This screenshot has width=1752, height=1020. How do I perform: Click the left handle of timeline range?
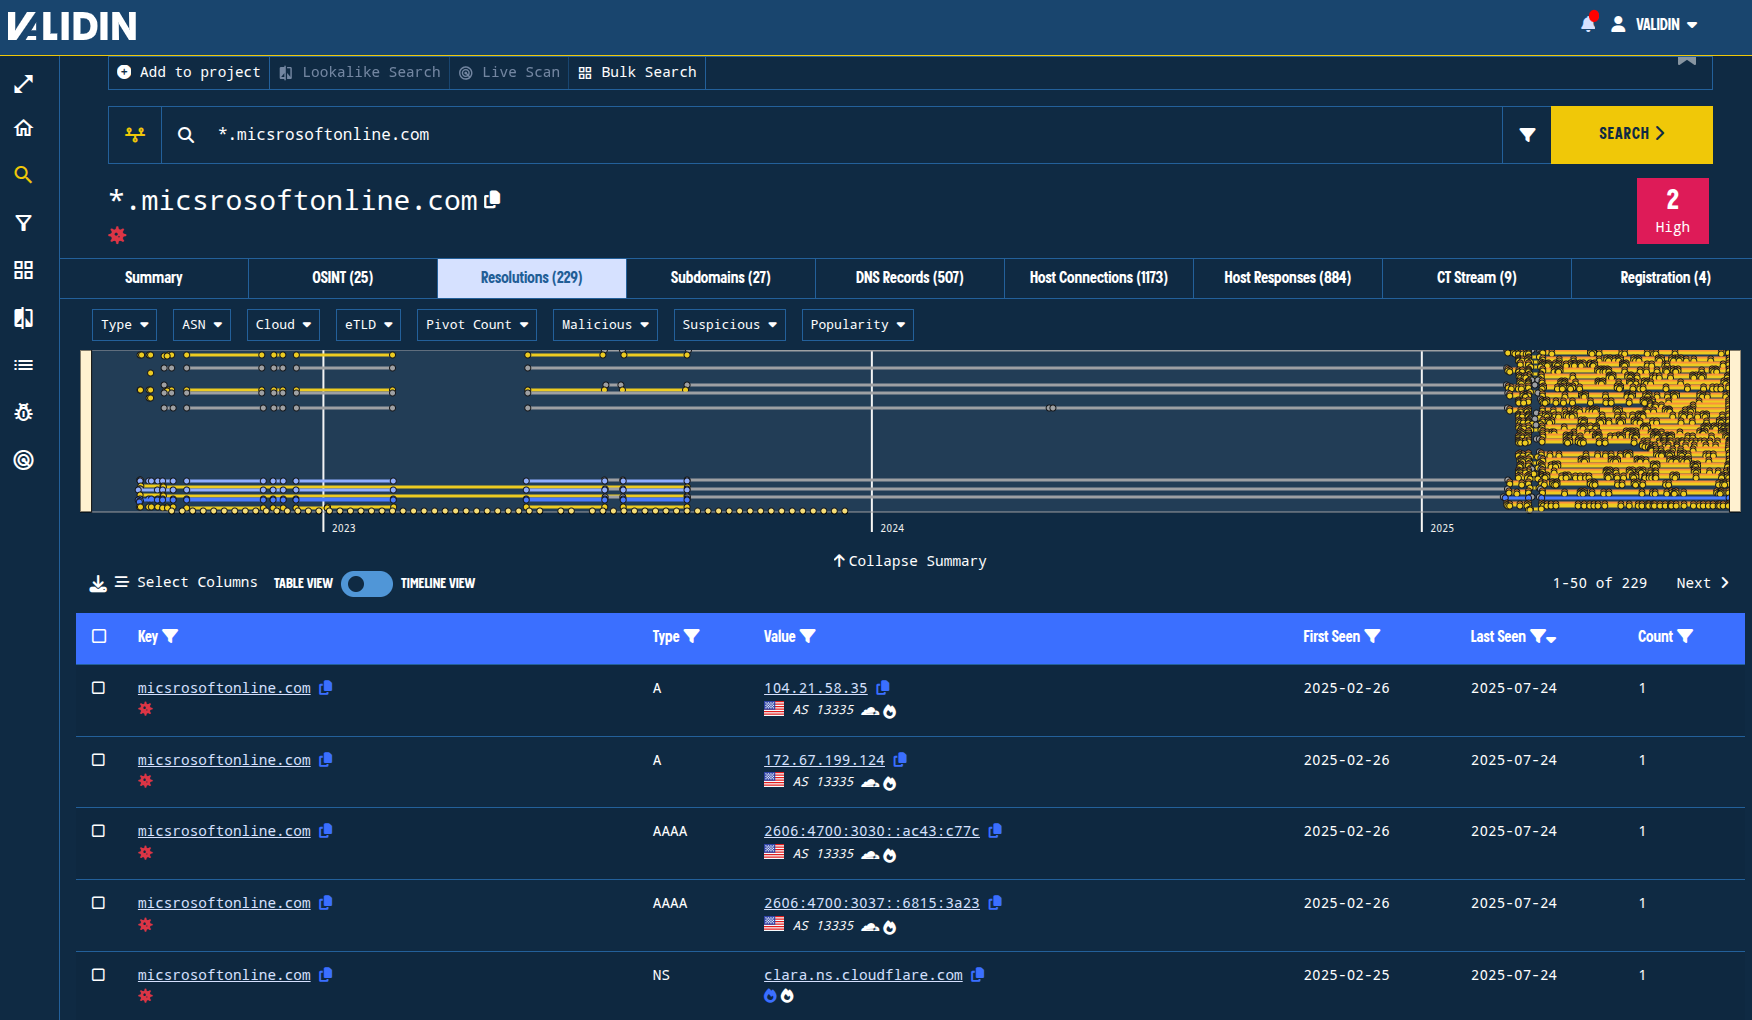click(x=86, y=431)
